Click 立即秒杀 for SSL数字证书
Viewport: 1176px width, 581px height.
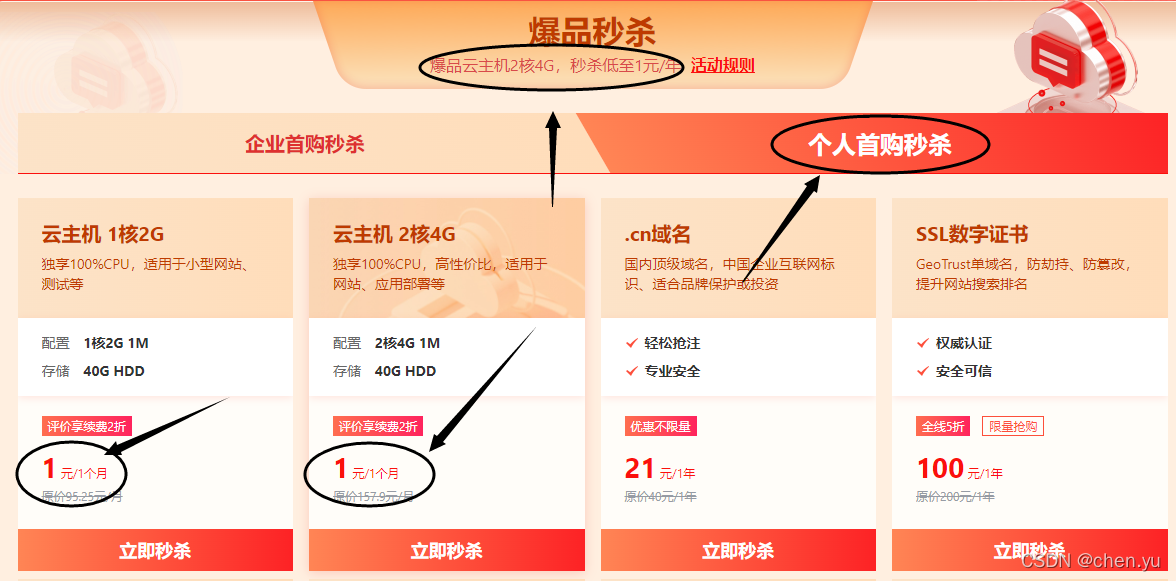(x=1029, y=550)
